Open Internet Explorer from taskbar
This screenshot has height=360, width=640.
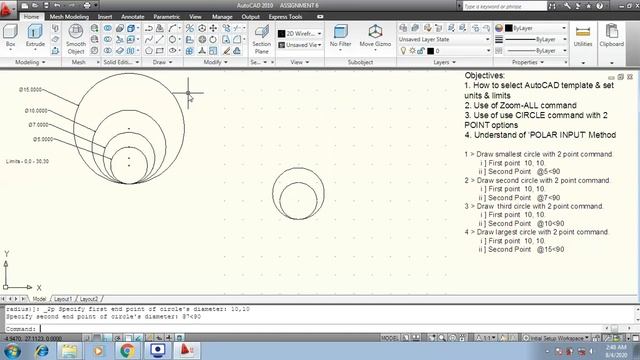[x=41, y=351]
